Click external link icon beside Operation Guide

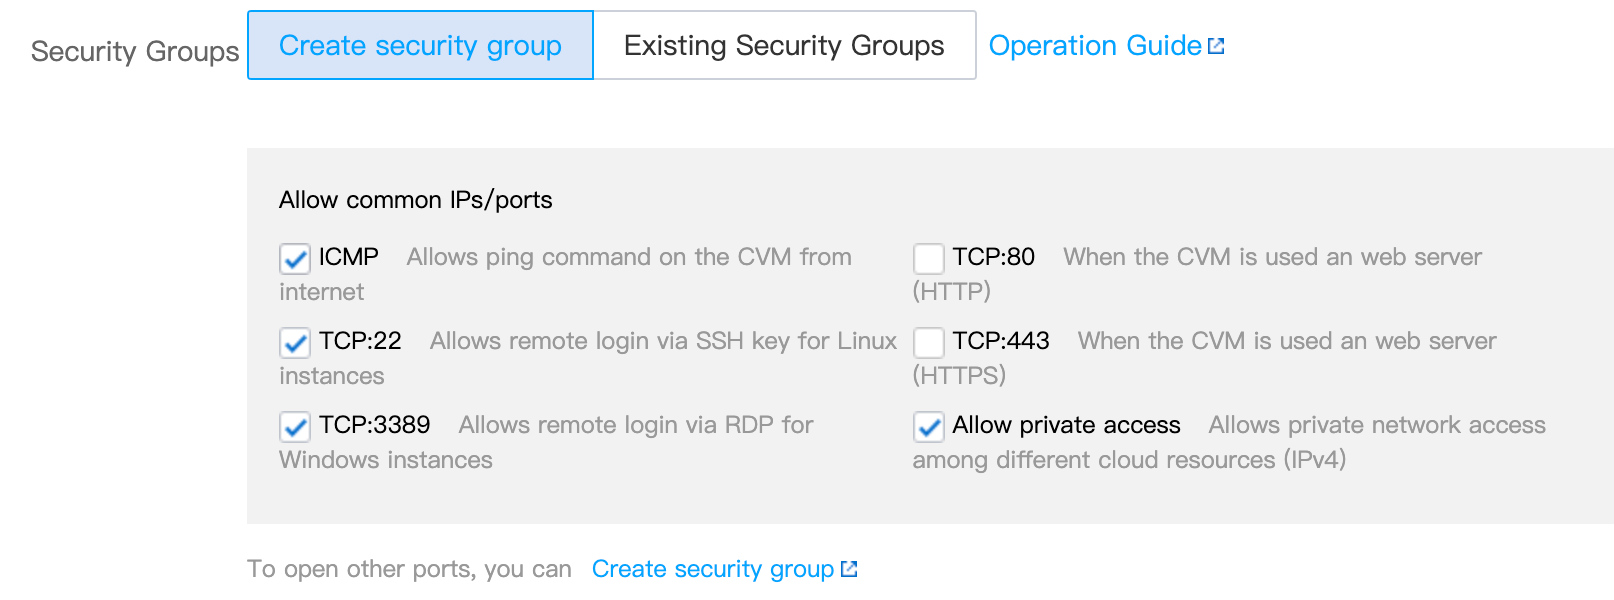click(1216, 46)
